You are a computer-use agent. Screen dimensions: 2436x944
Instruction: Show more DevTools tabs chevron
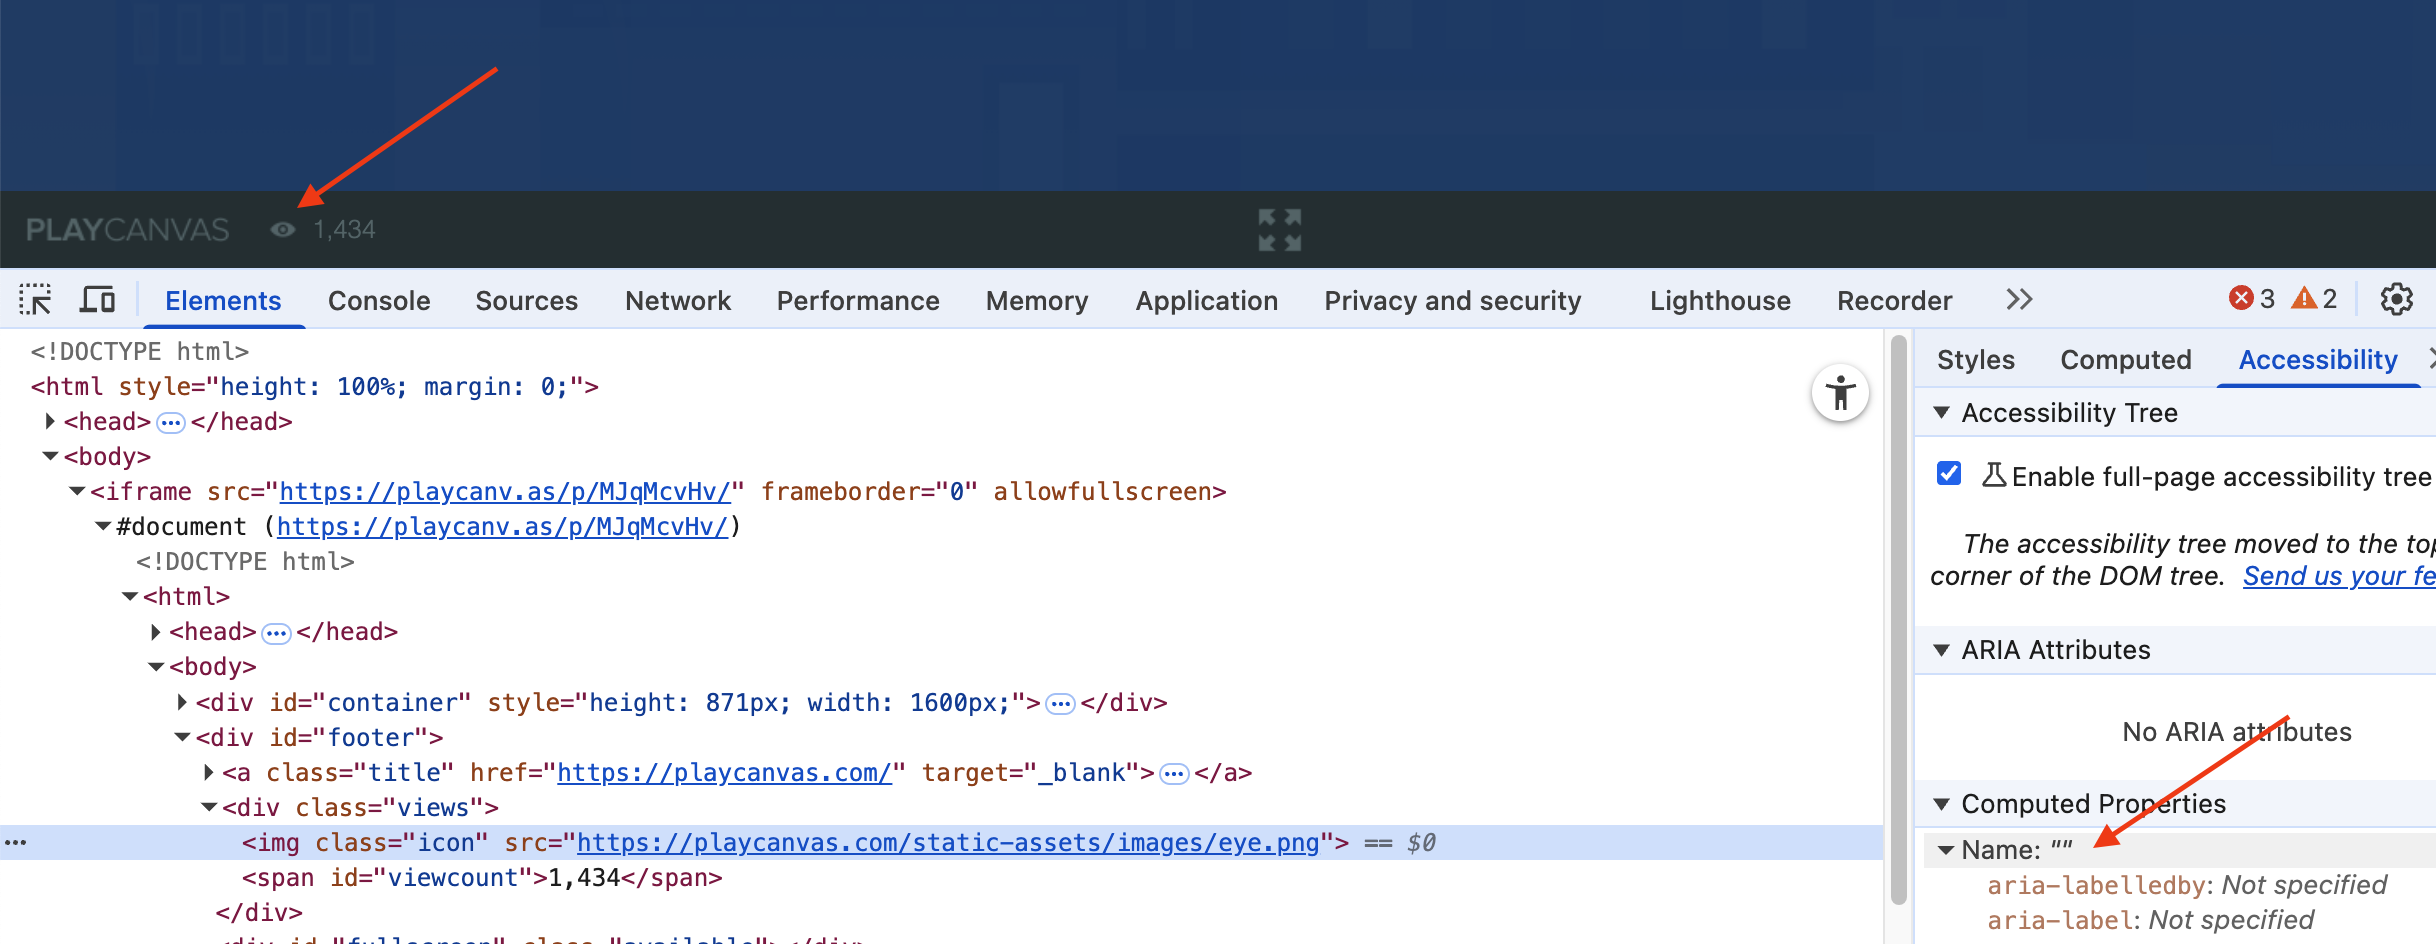[2019, 300]
